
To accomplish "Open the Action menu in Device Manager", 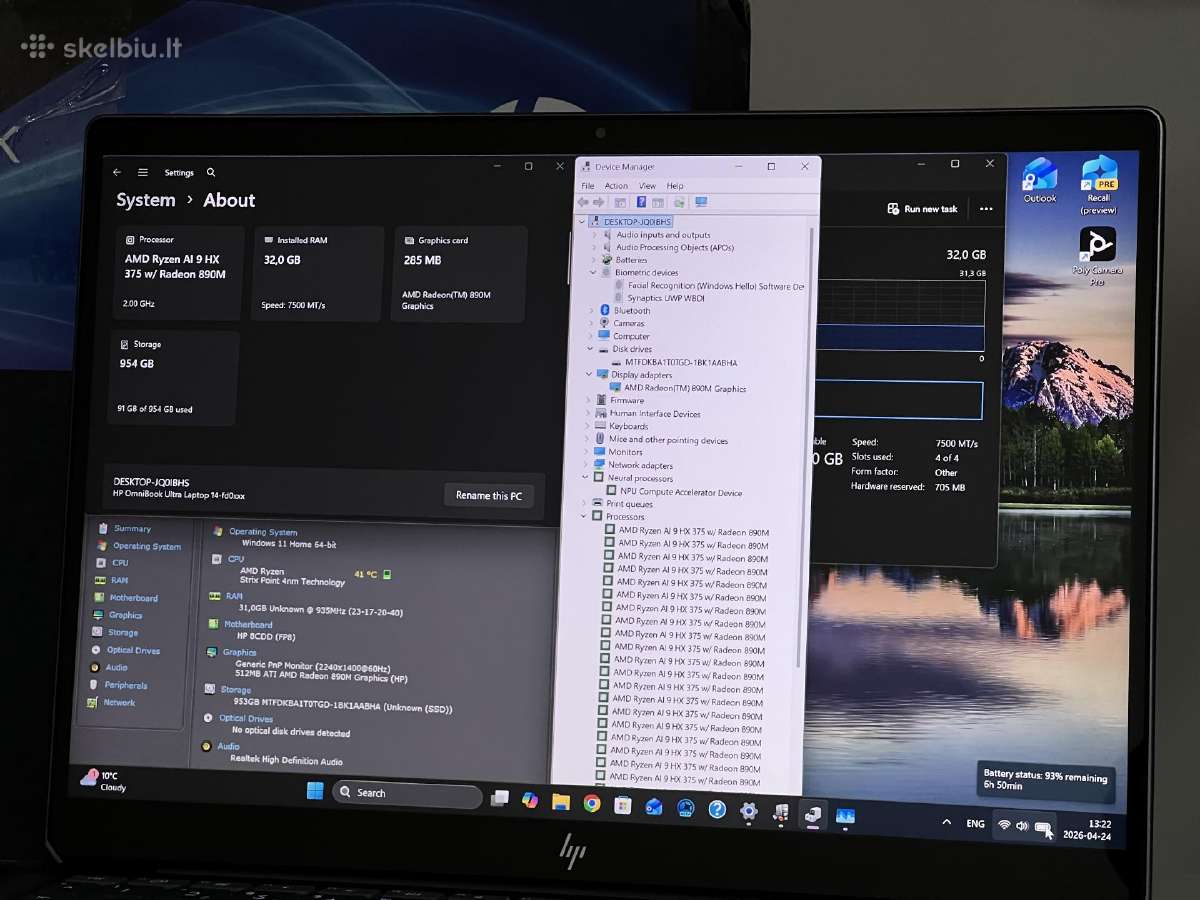I will (616, 186).
